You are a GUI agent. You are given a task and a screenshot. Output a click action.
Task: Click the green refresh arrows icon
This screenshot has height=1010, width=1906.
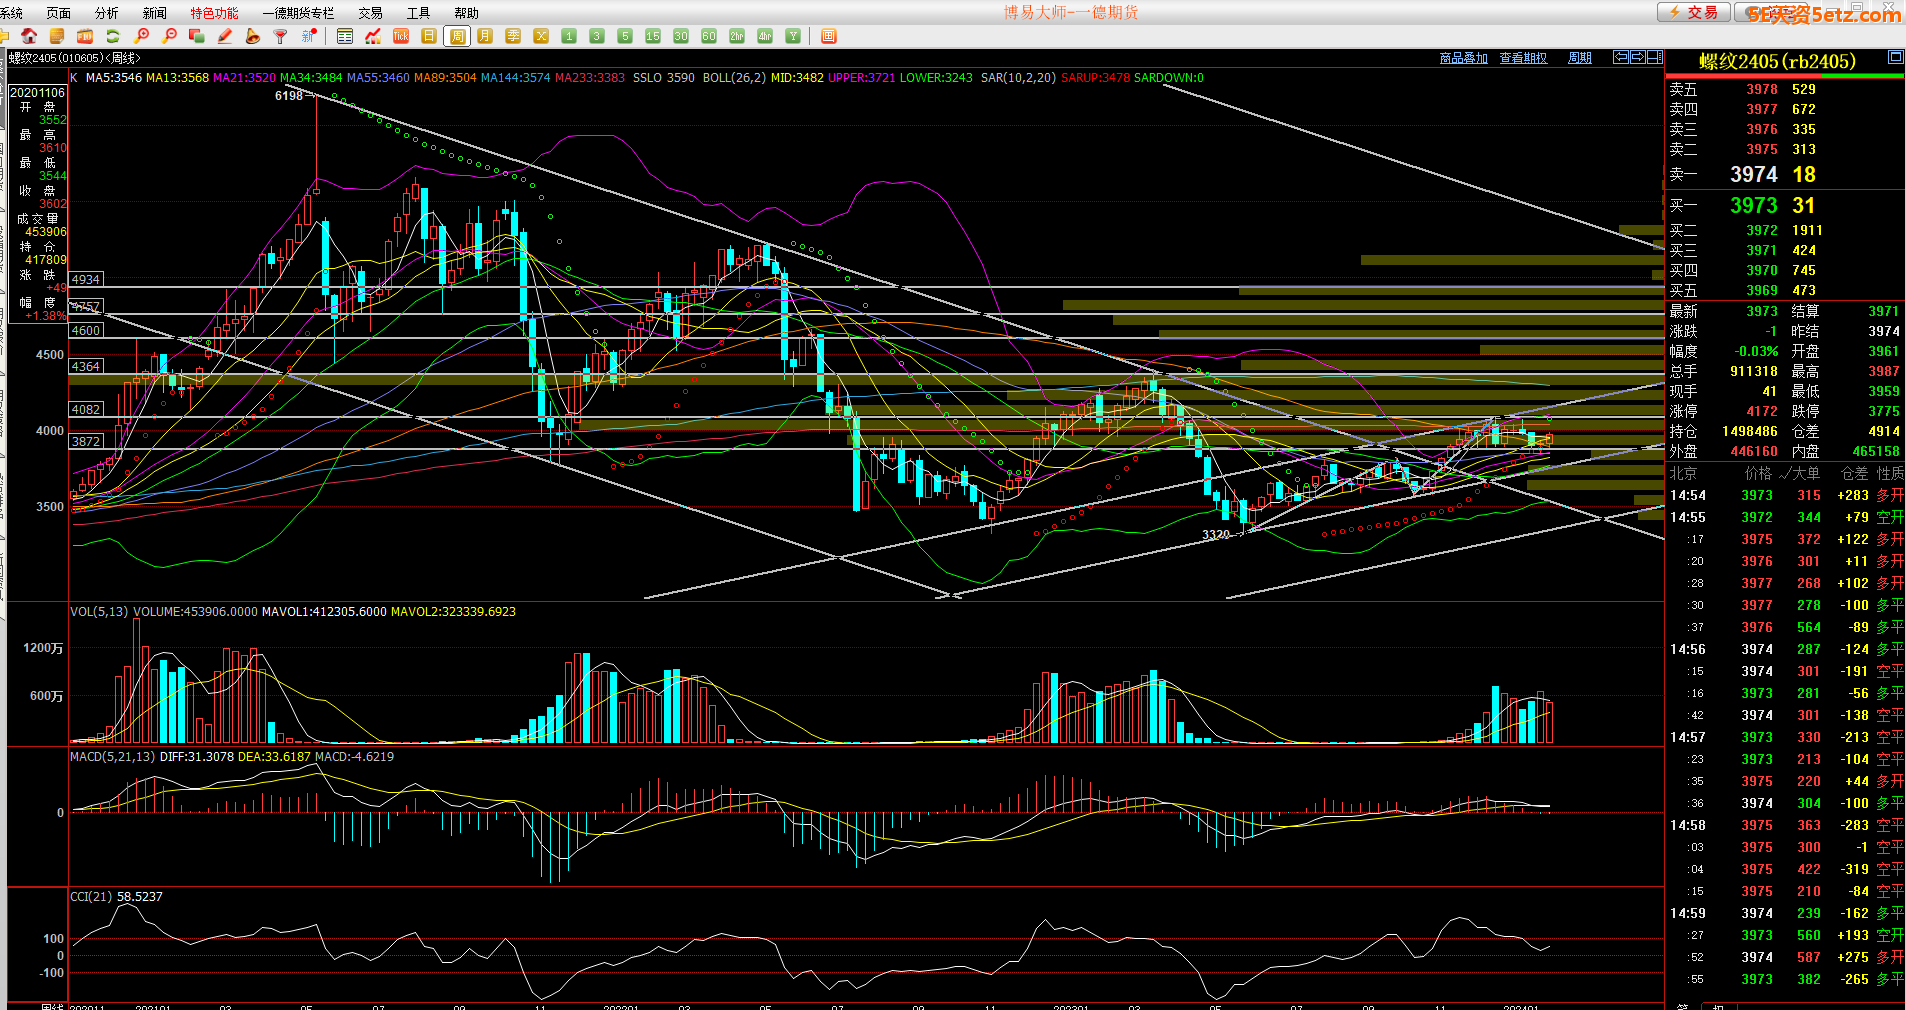coord(113,36)
